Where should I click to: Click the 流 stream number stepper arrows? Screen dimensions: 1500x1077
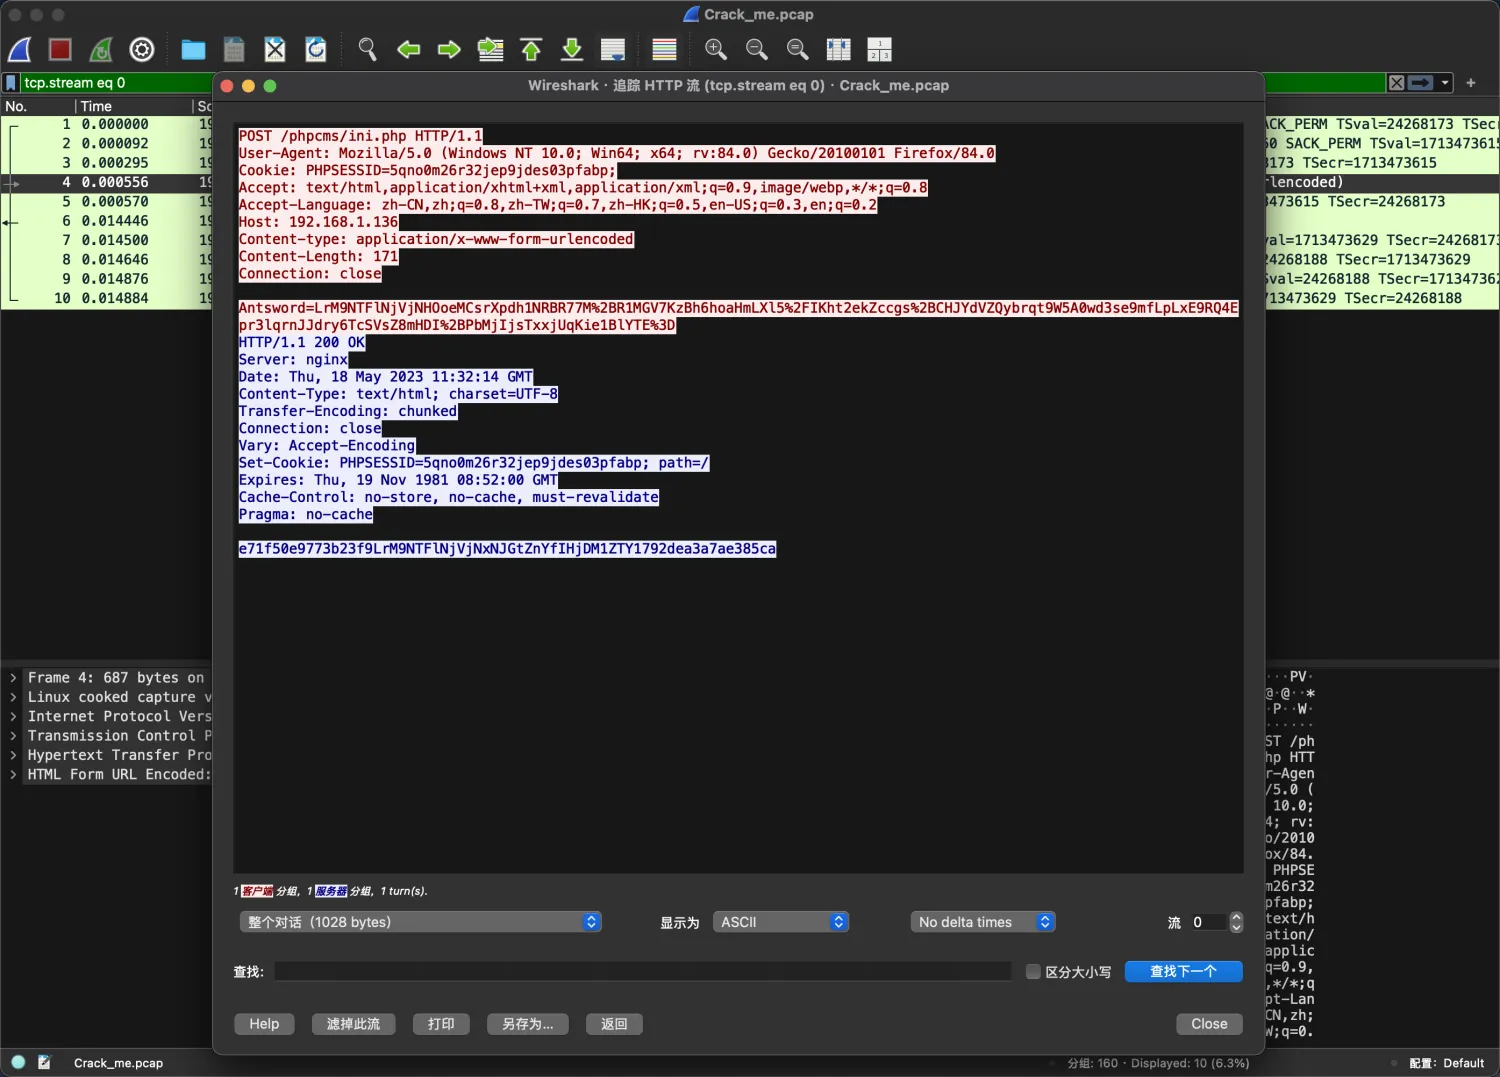click(x=1236, y=922)
